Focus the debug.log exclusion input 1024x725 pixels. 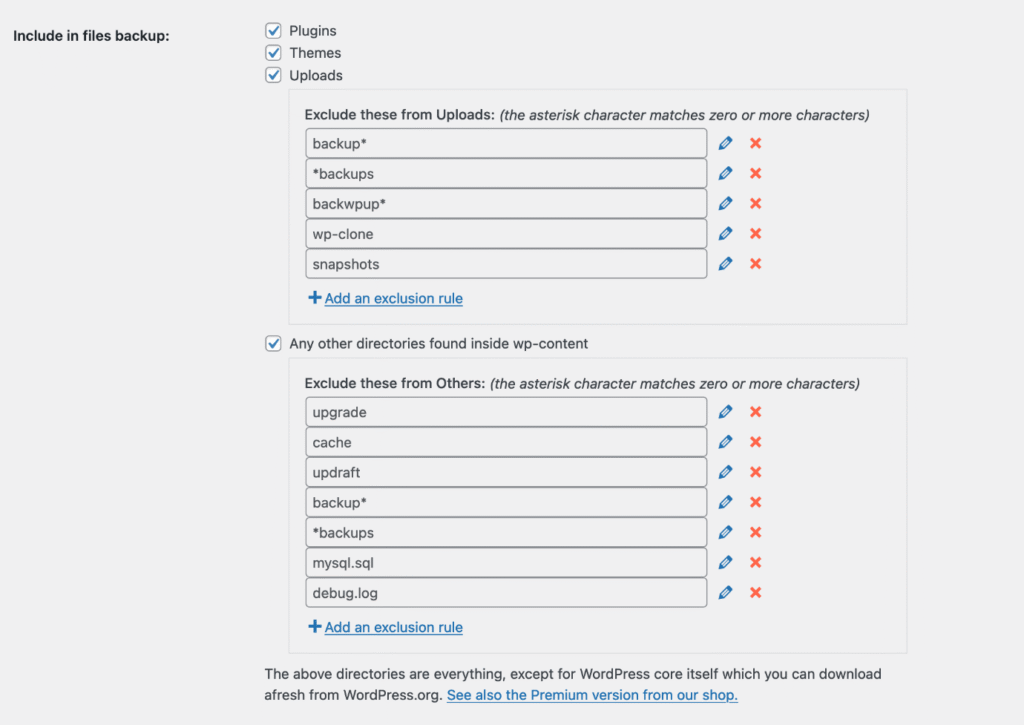[x=506, y=593]
